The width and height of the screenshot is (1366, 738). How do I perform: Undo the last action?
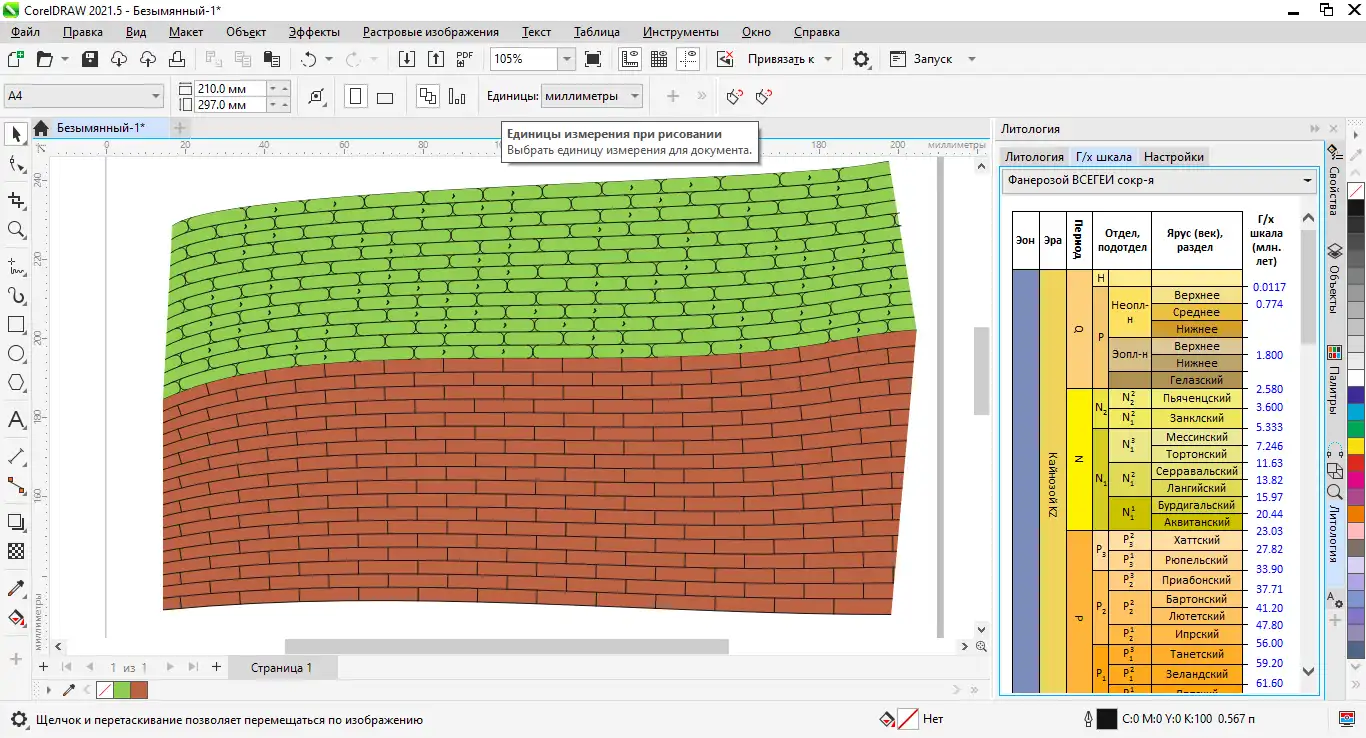tap(308, 59)
